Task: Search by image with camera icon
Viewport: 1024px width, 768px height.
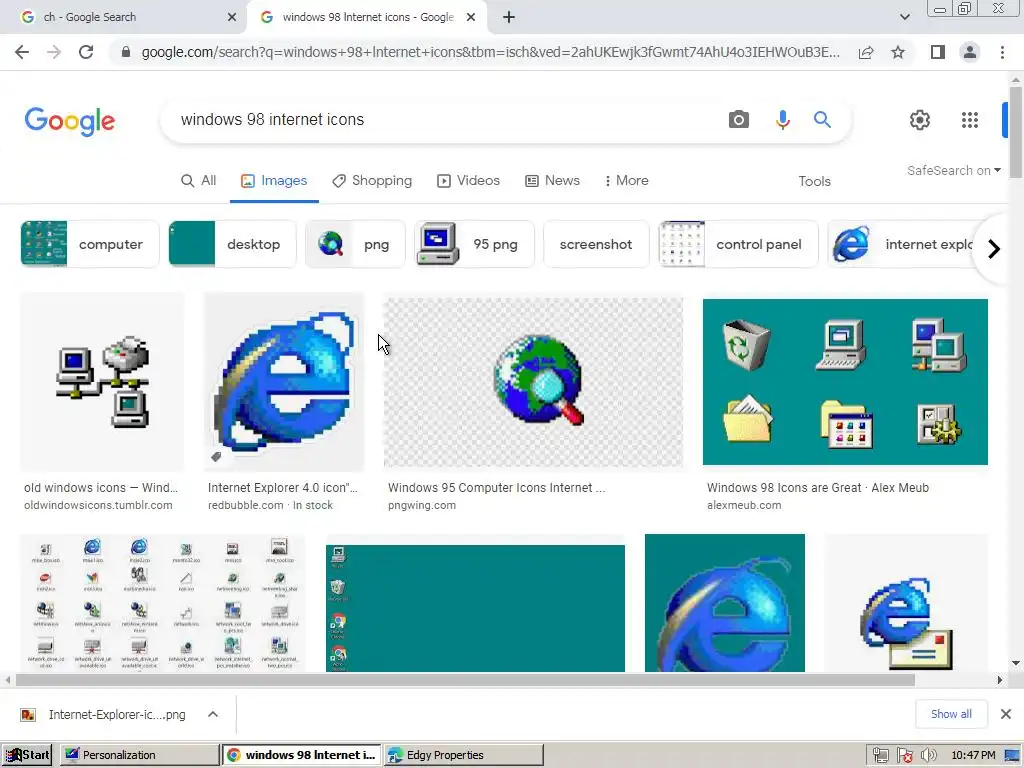Action: (739, 120)
